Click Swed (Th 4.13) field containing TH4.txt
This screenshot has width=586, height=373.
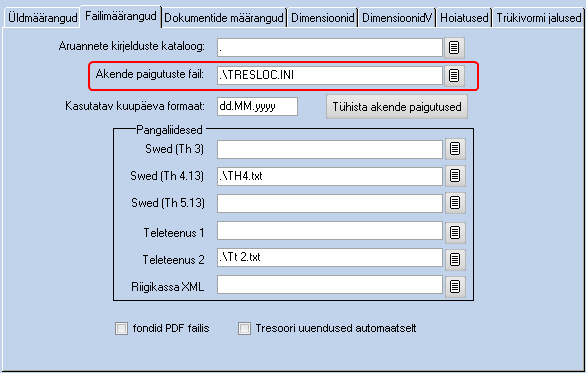[330, 176]
